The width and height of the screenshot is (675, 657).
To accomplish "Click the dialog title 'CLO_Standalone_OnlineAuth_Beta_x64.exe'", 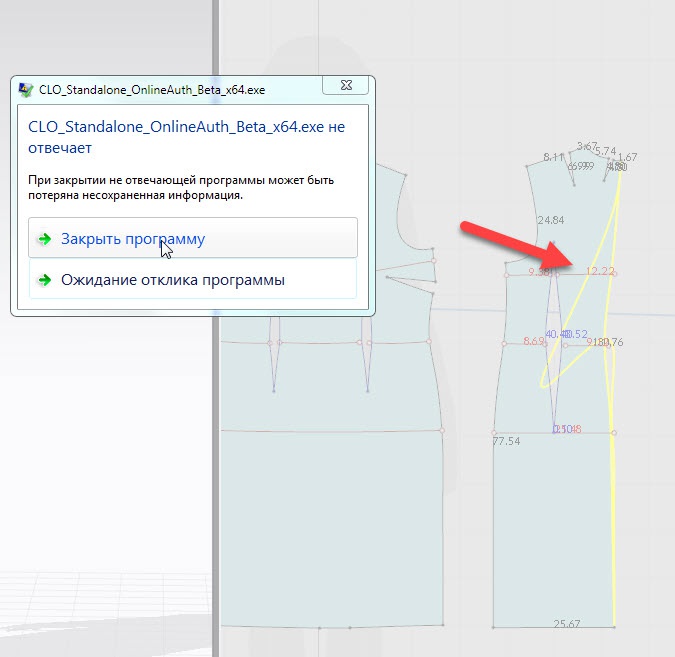I will [152, 90].
